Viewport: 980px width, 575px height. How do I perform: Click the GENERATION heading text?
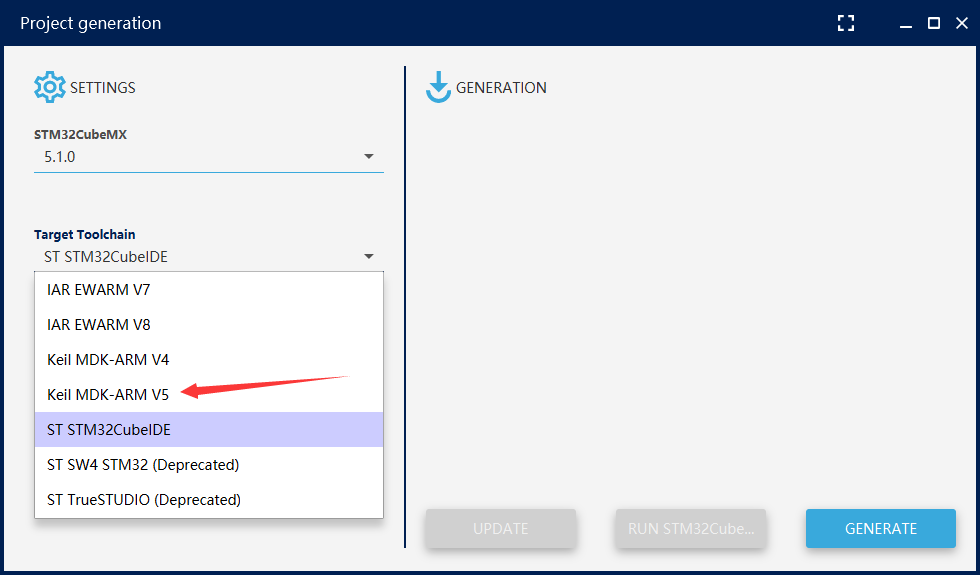pyautogui.click(x=501, y=88)
